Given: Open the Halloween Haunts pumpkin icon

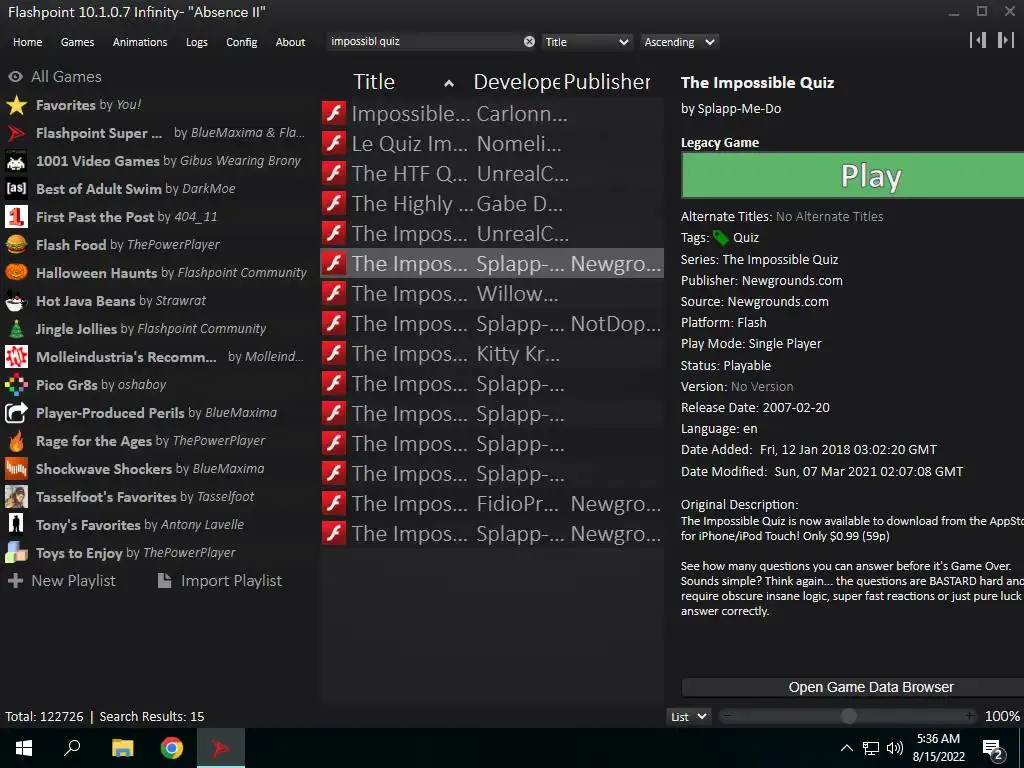Looking at the screenshot, I should tap(16, 273).
